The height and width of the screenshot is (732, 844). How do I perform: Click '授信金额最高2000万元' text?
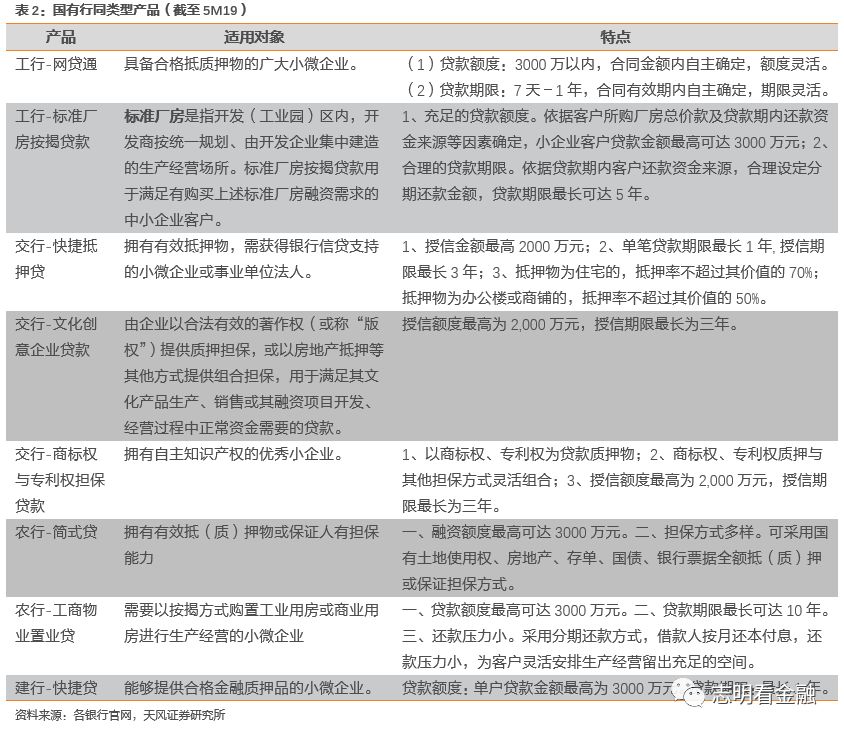point(504,246)
